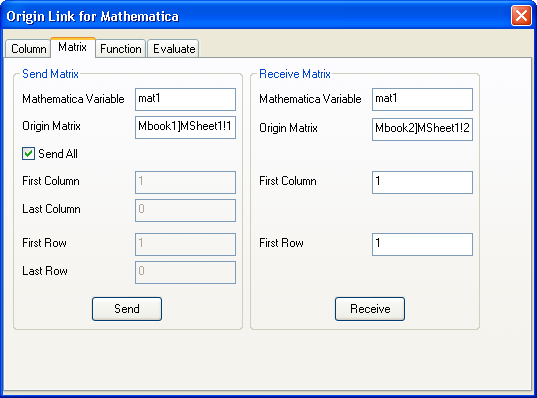Click Receive Matrix First Row field

click(422, 245)
